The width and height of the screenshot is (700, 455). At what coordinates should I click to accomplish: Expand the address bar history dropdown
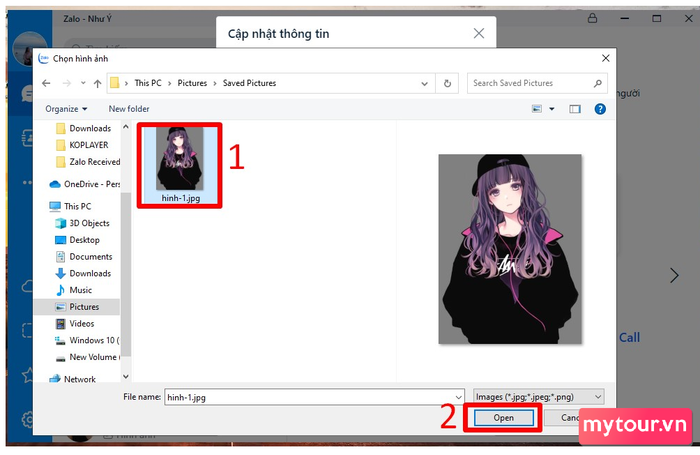click(x=425, y=83)
